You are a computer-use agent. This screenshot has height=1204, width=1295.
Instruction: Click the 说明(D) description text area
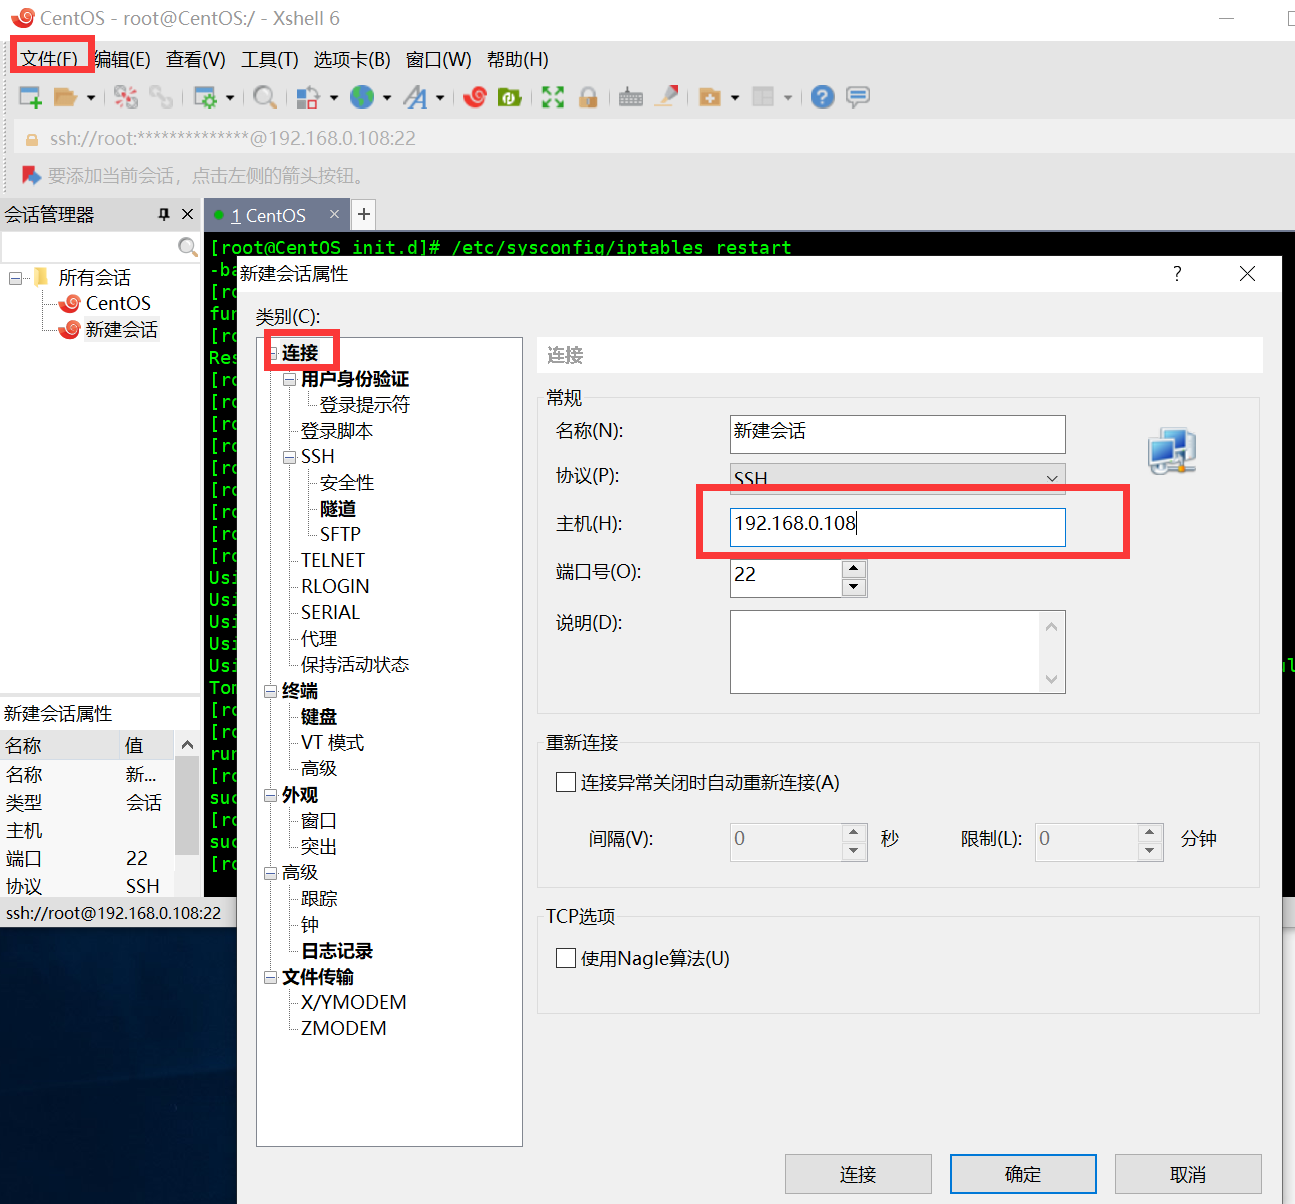pyautogui.click(x=898, y=652)
